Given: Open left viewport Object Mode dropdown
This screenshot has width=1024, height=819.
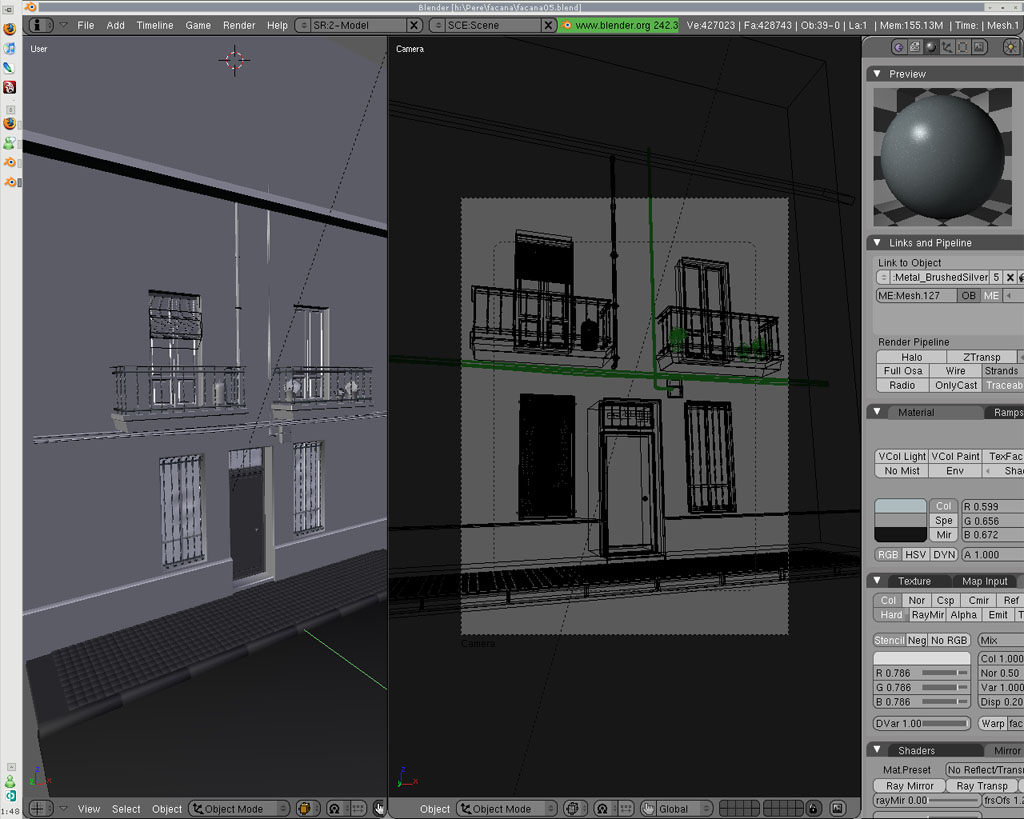Looking at the screenshot, I should (x=239, y=809).
